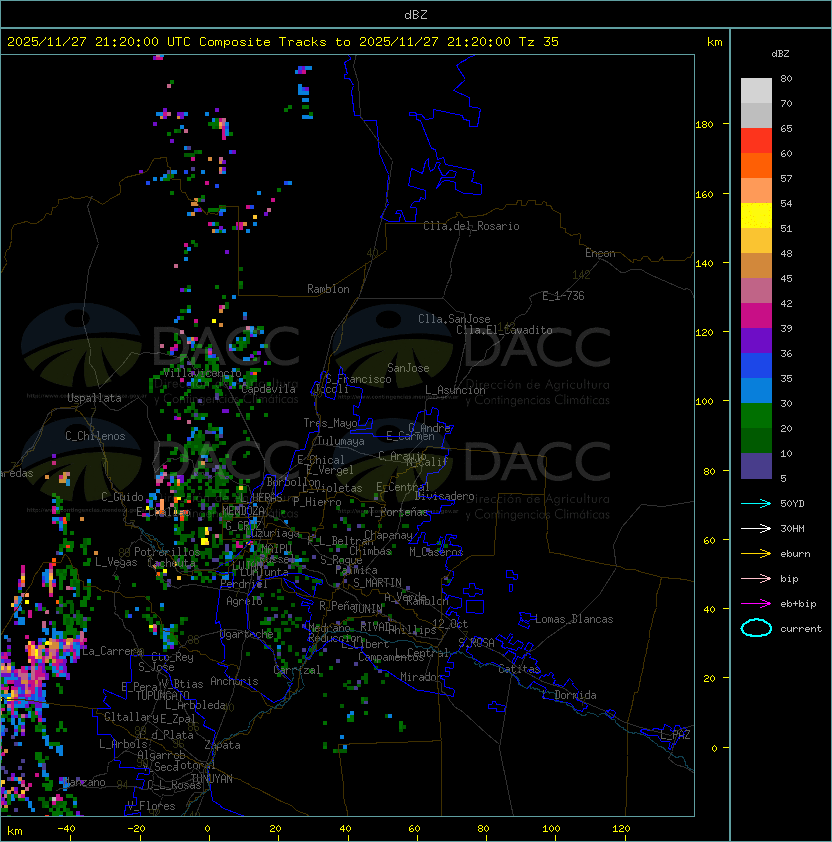Pick the green 20-30 dBZ swatch

pos(756,416)
